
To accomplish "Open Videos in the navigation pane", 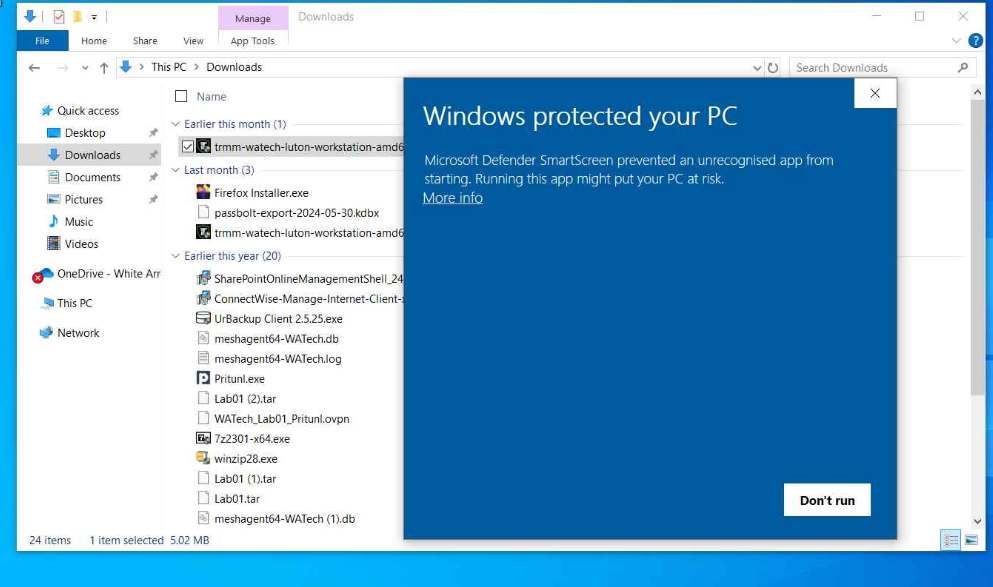I will (x=81, y=244).
